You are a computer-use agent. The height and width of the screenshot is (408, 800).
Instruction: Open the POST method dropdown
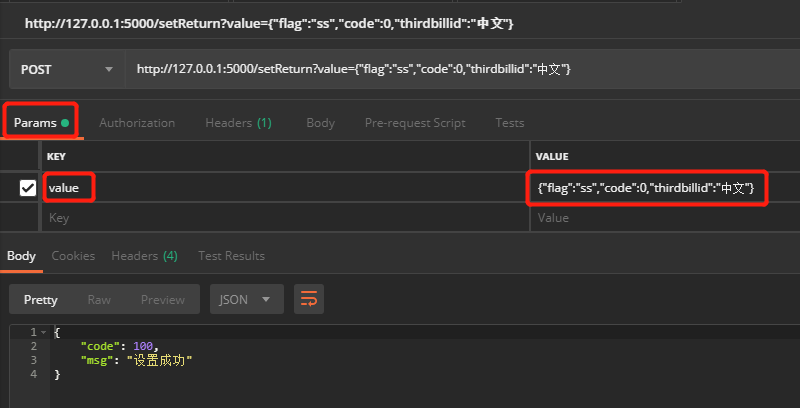pyautogui.click(x=66, y=70)
